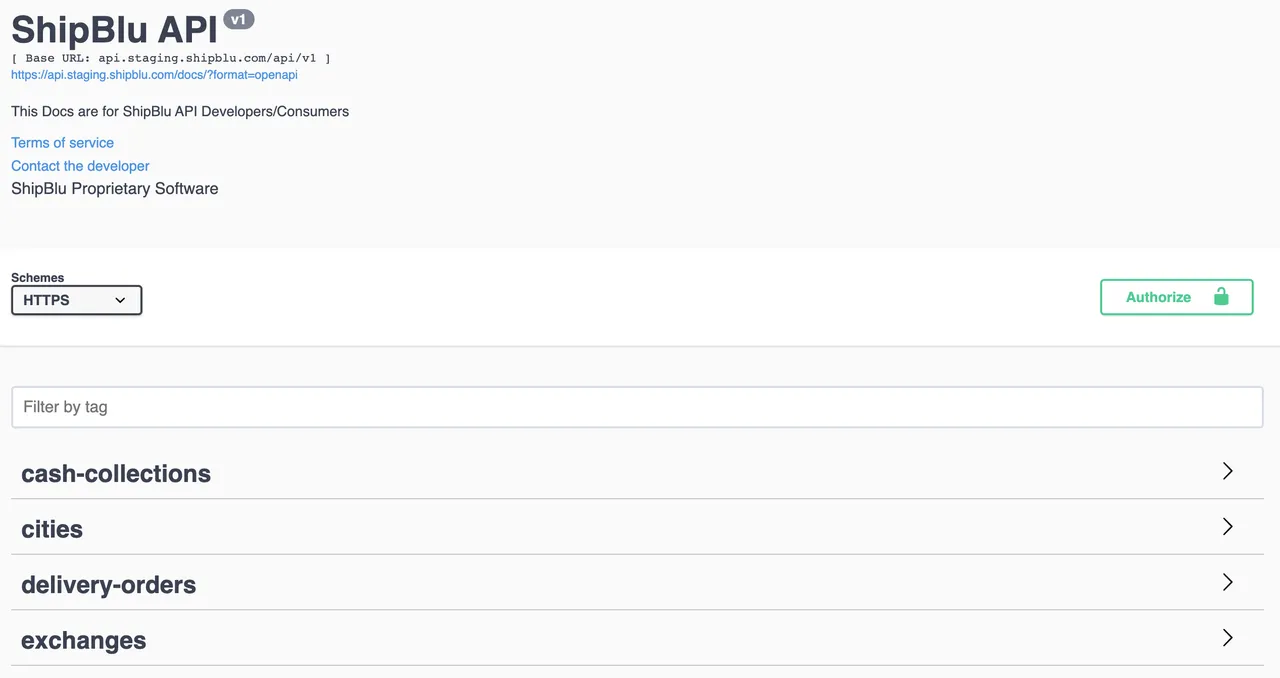Click the docs description for API Developers/Consumers
This screenshot has height=678, width=1280.
point(180,111)
